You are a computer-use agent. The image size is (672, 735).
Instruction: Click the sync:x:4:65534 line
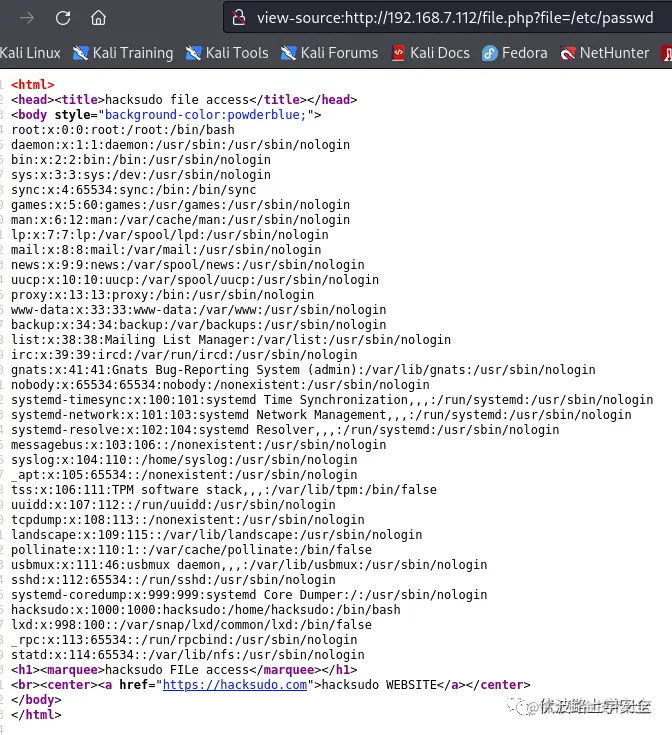pyautogui.click(x=134, y=190)
